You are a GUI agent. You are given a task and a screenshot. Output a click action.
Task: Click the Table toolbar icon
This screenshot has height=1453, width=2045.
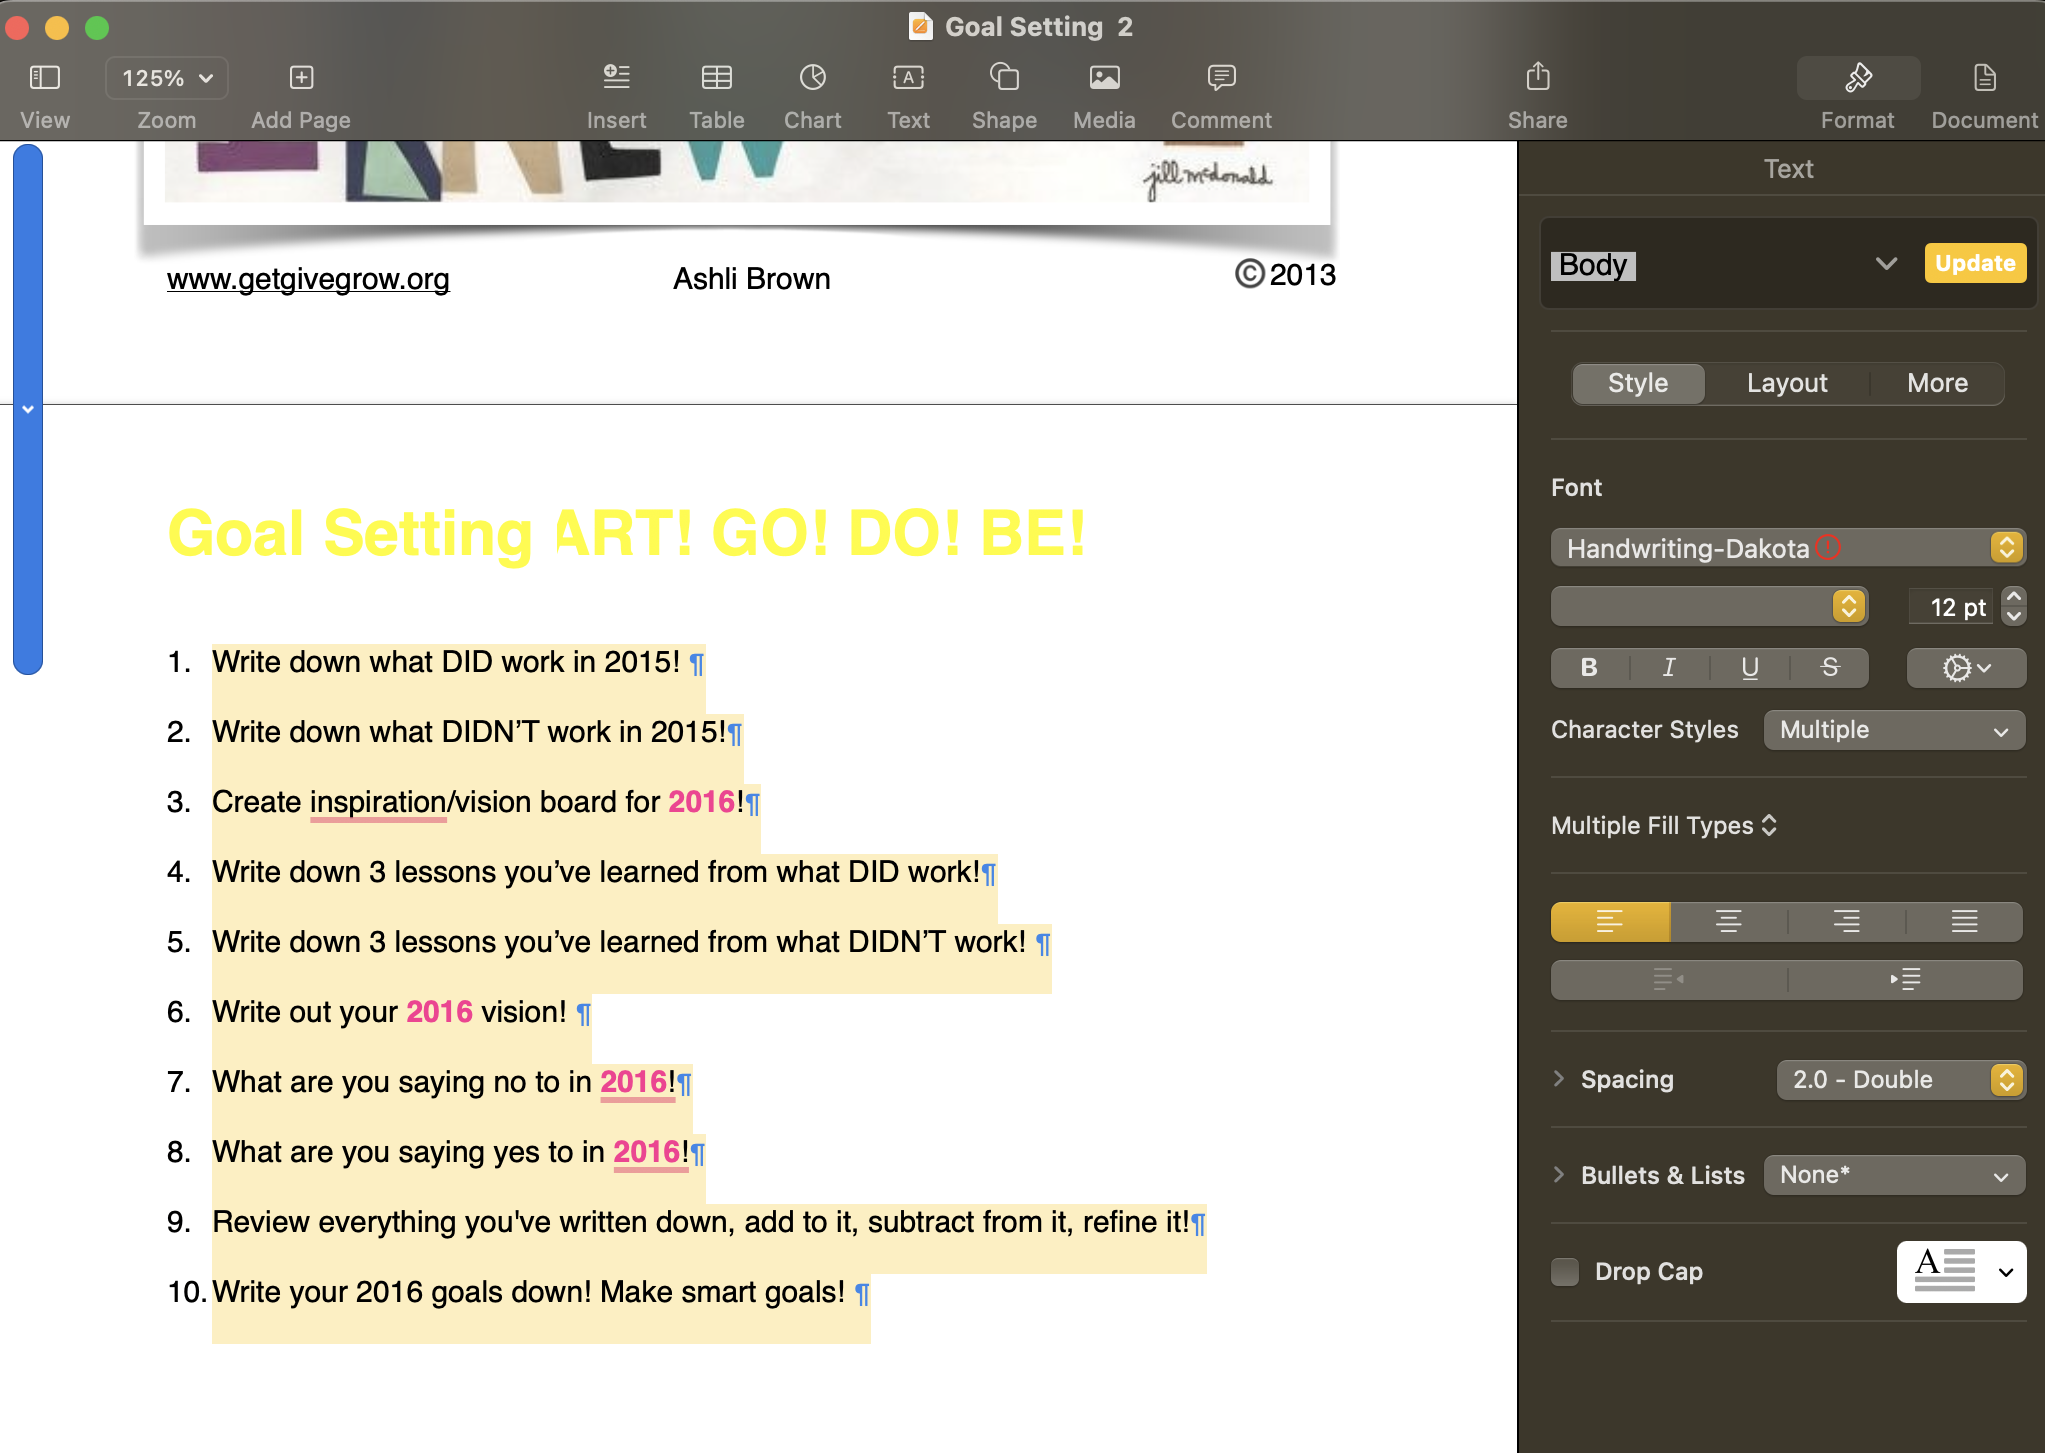716,78
